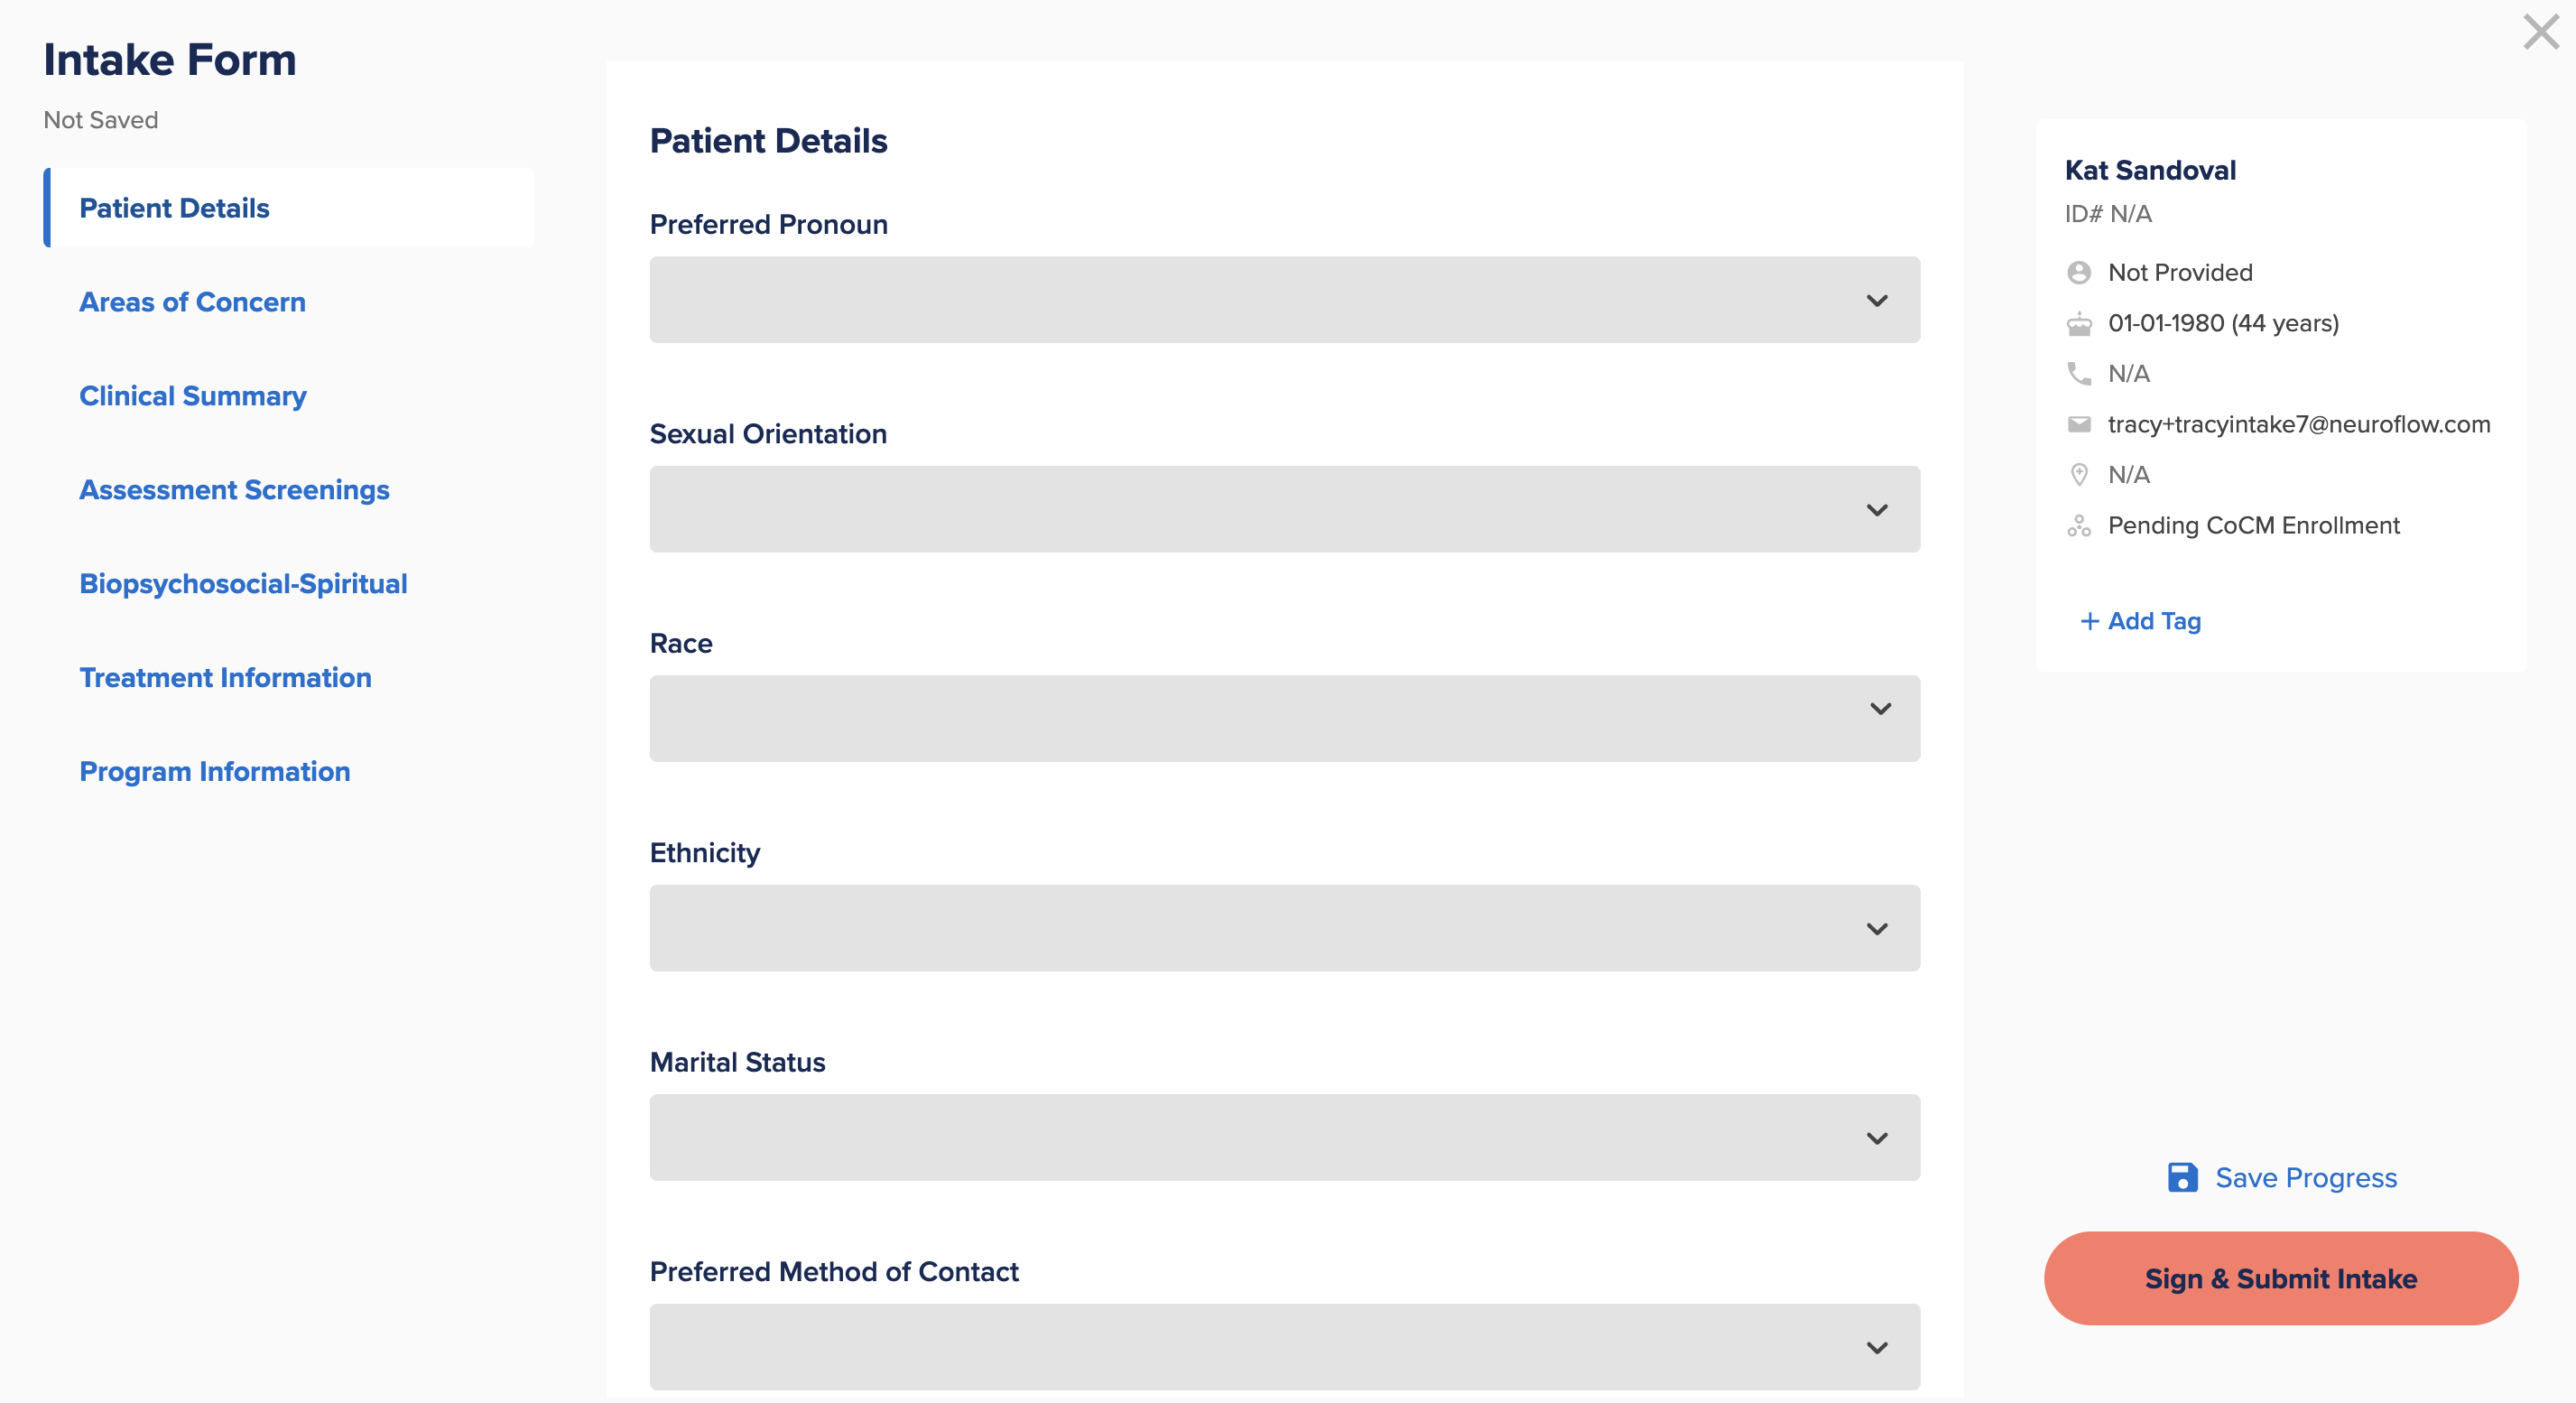The height and width of the screenshot is (1403, 2576).
Task: Click the birthday cake date of birth icon
Action: point(2079,323)
